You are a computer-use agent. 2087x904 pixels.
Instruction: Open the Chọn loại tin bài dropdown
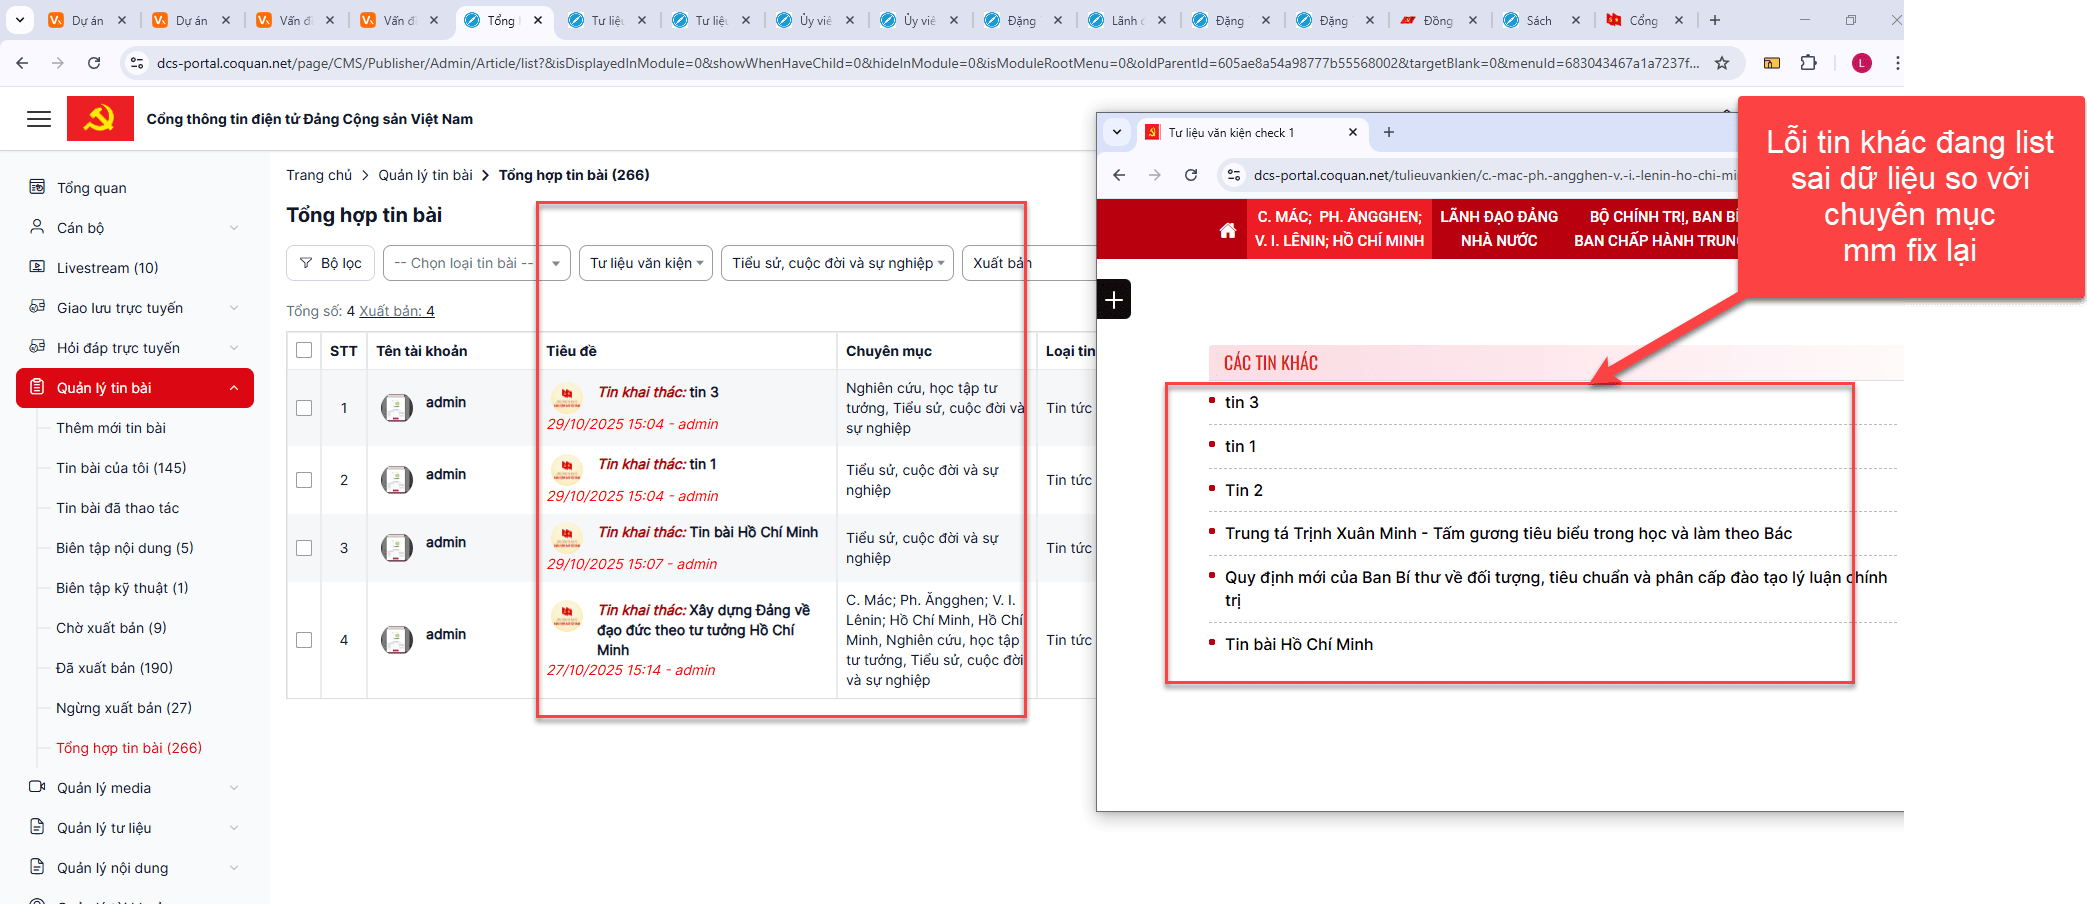coord(475,263)
